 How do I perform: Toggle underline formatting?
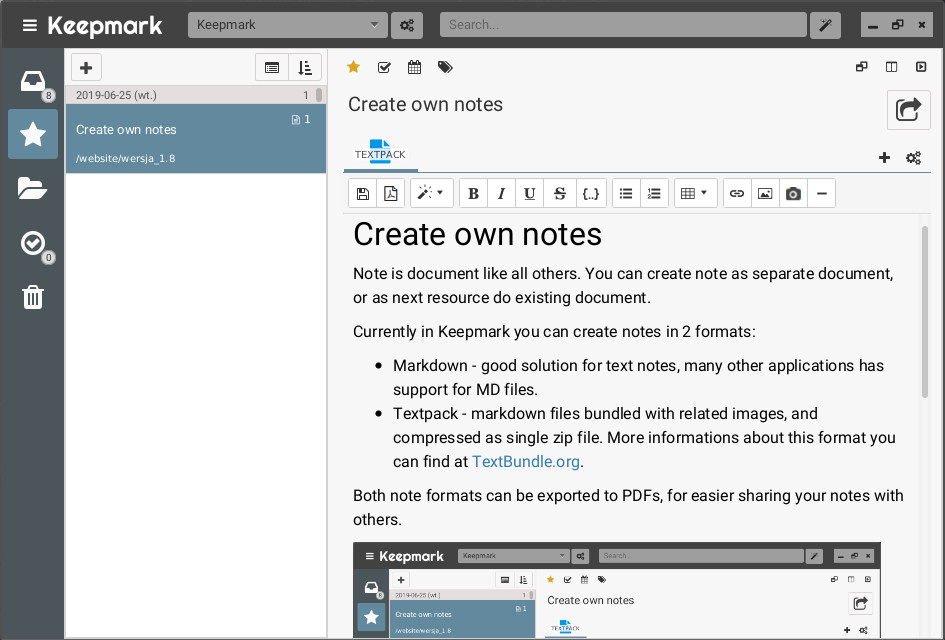pos(530,193)
